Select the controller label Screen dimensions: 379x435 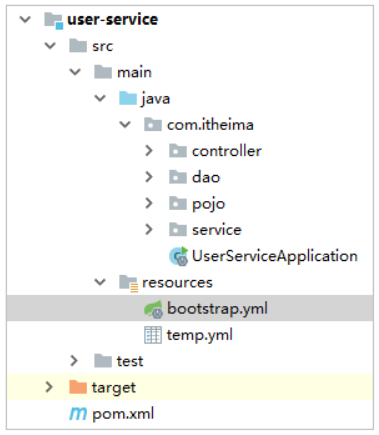pos(227,151)
